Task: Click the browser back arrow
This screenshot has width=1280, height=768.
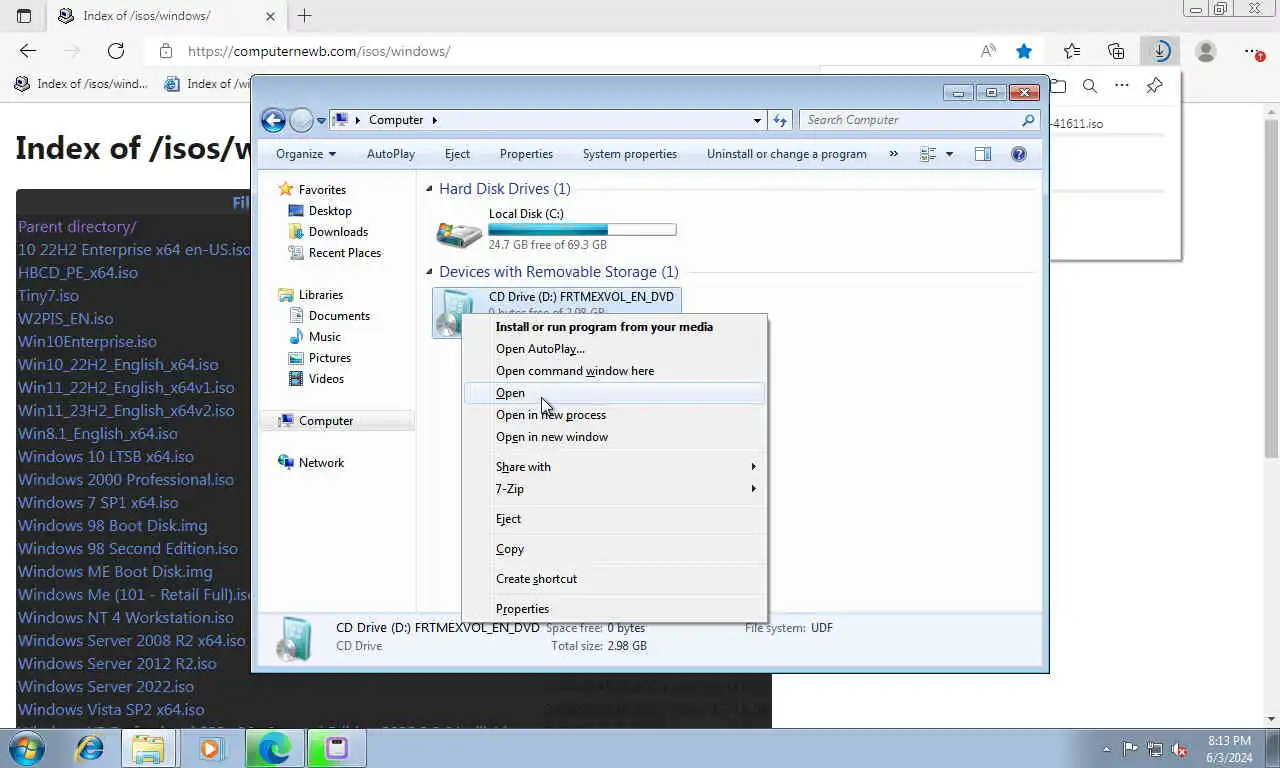Action: [28, 51]
